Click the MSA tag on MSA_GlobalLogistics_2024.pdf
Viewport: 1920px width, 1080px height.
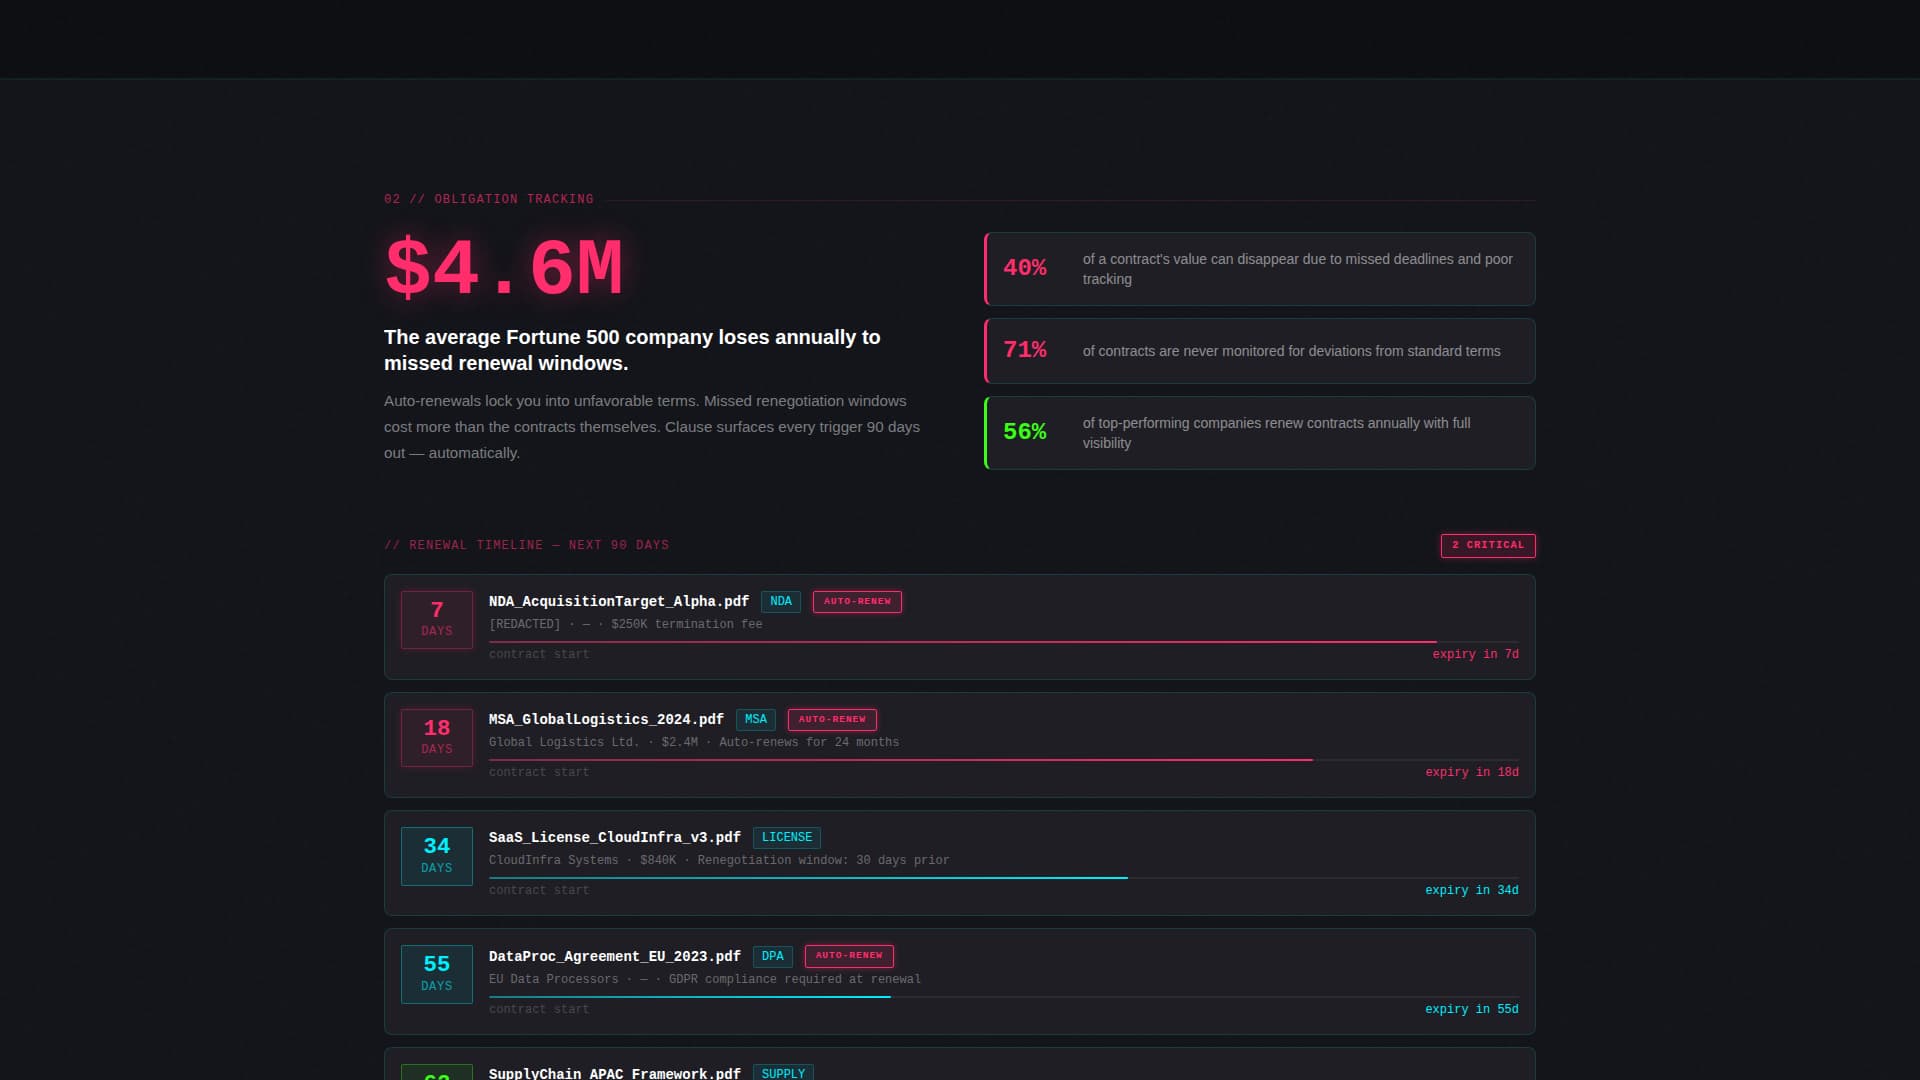[x=755, y=719]
